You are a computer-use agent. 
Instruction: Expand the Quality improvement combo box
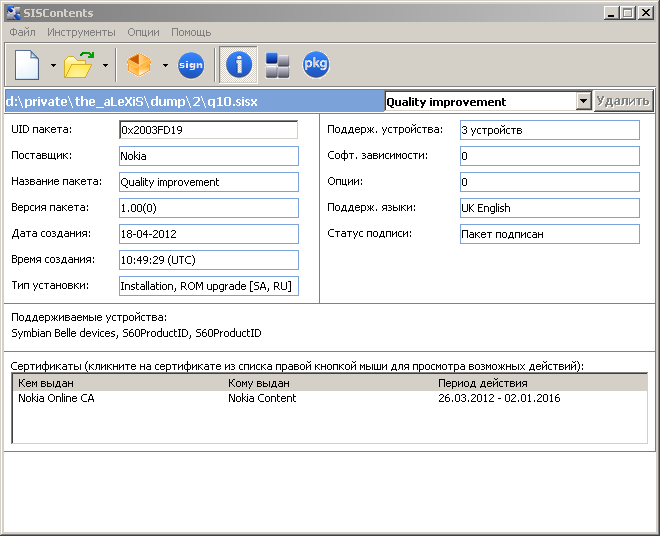point(583,101)
